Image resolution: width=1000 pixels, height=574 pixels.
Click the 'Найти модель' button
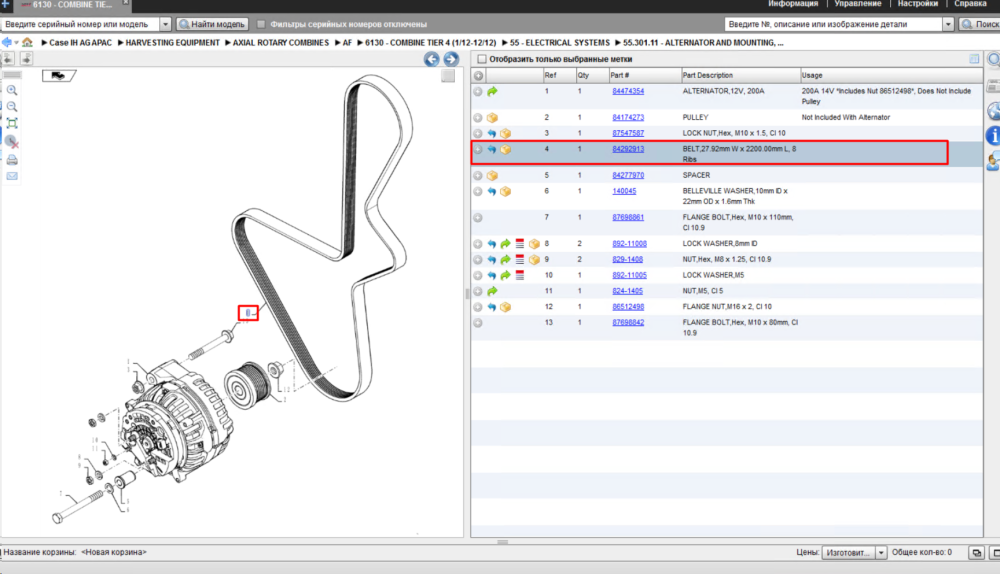(x=212, y=24)
